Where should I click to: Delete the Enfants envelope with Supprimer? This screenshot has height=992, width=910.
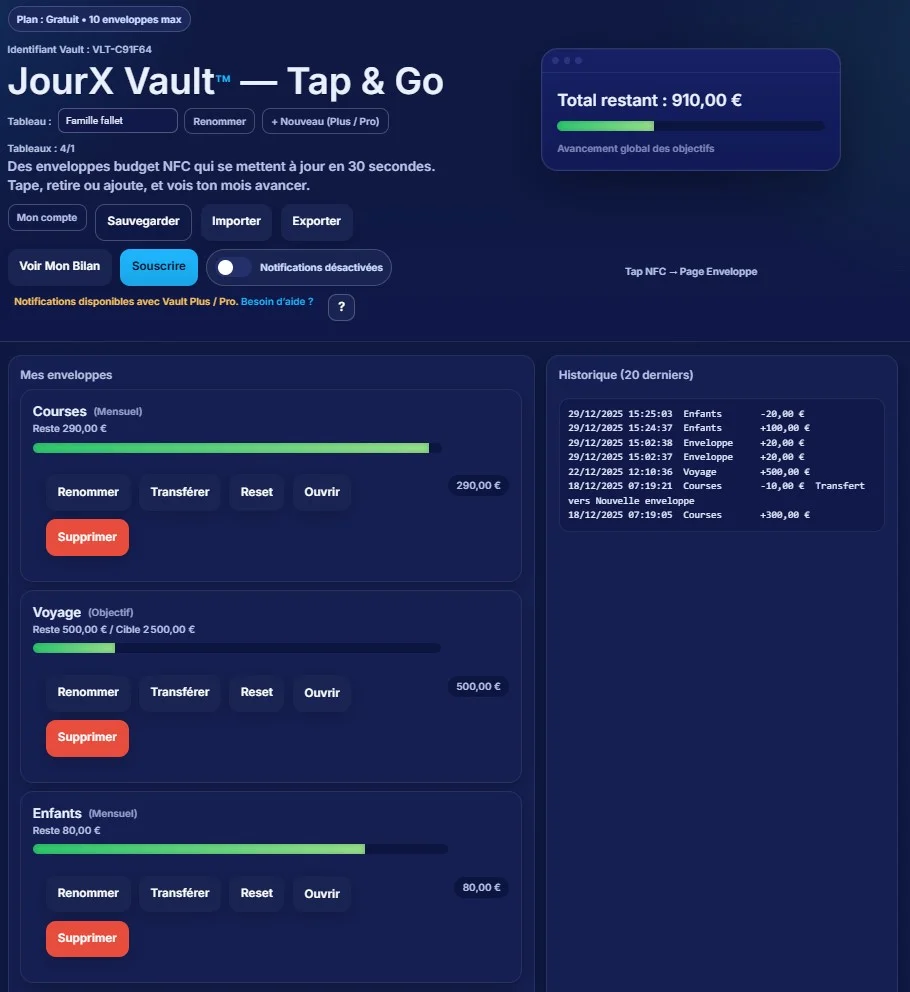click(x=87, y=938)
